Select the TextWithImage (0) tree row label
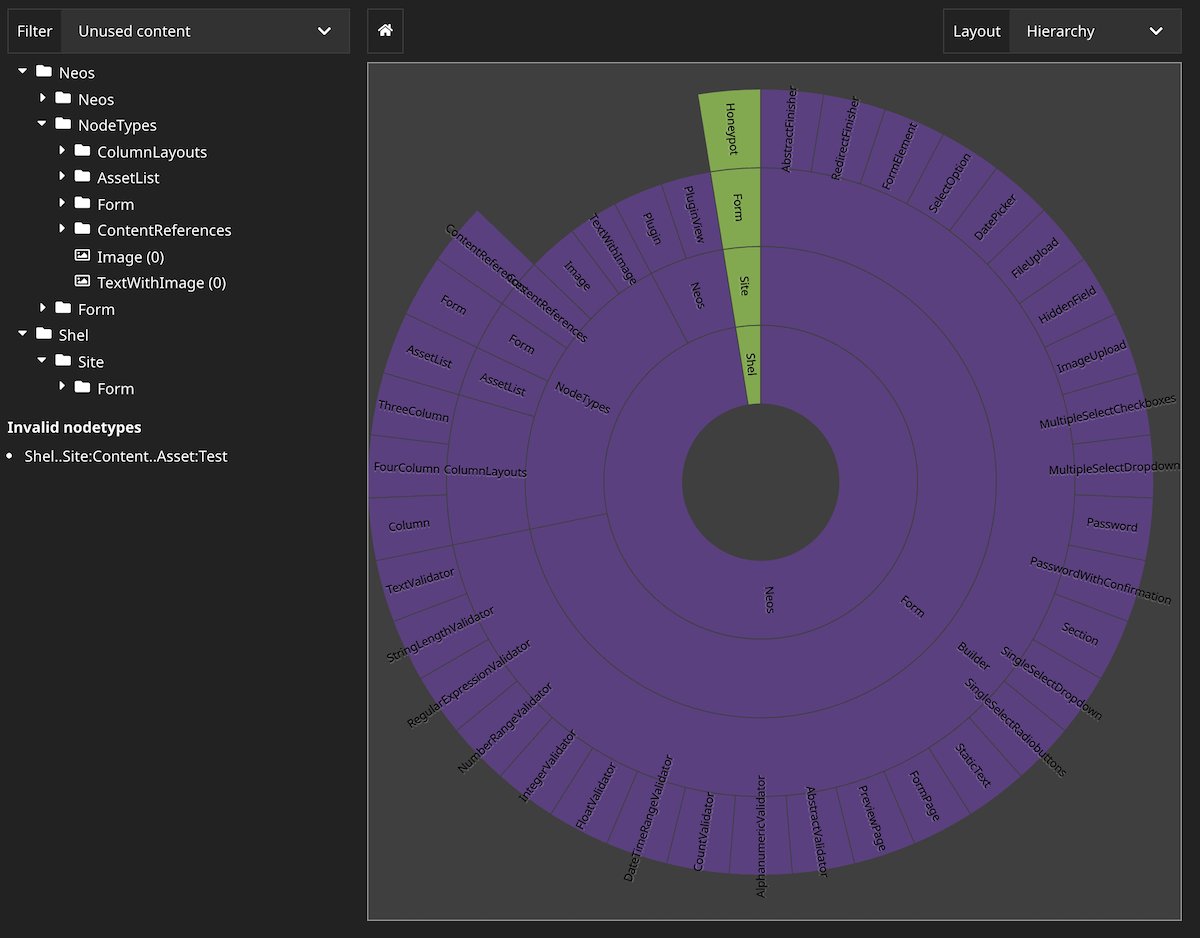The width and height of the screenshot is (1200, 938). 162,283
